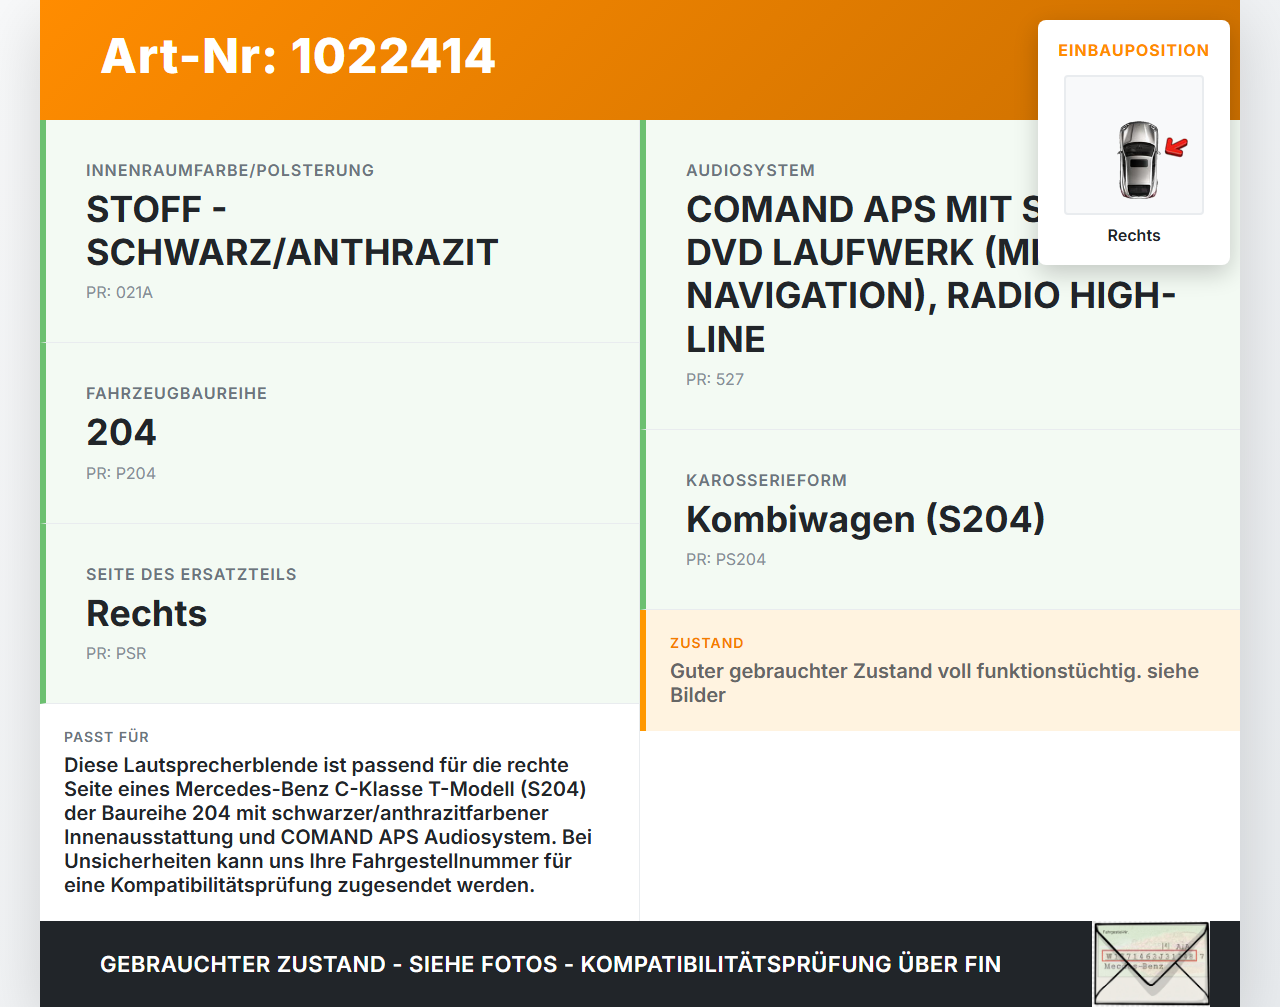Select the Kombiwagen (S204) value
Screen dimensions: 1280x1007
coord(866,520)
